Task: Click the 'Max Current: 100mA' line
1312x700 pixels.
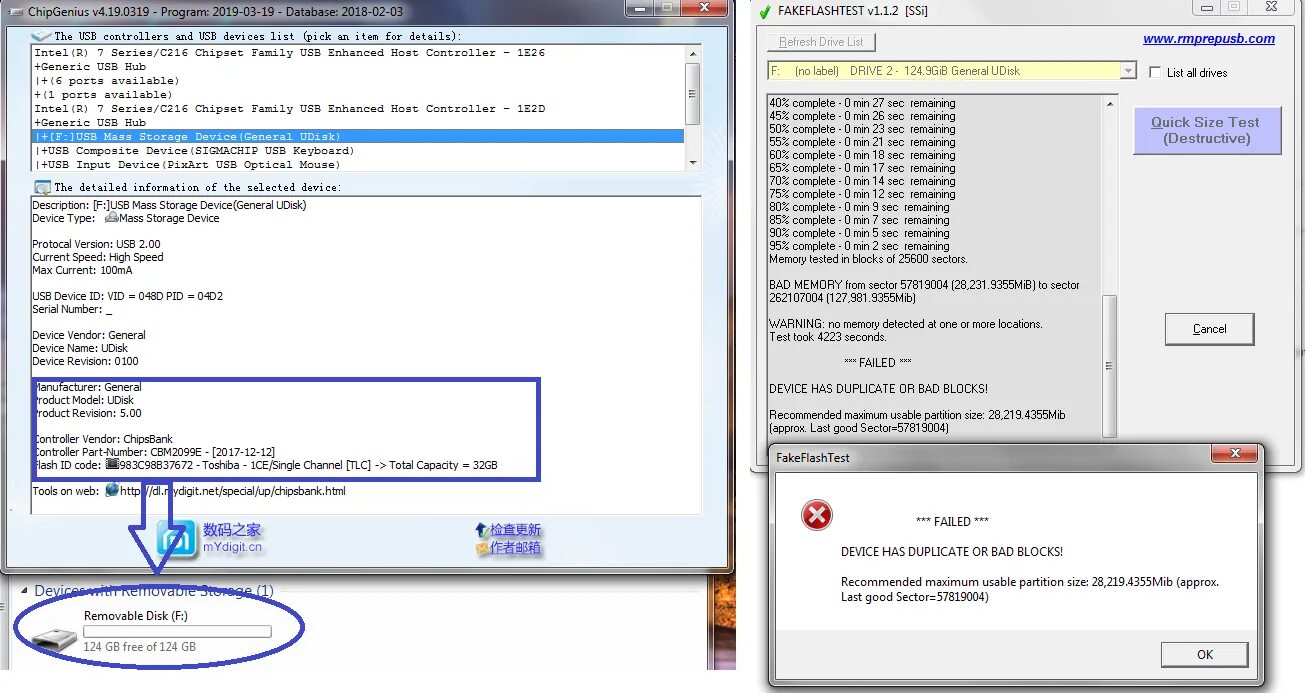Action: pos(82,270)
